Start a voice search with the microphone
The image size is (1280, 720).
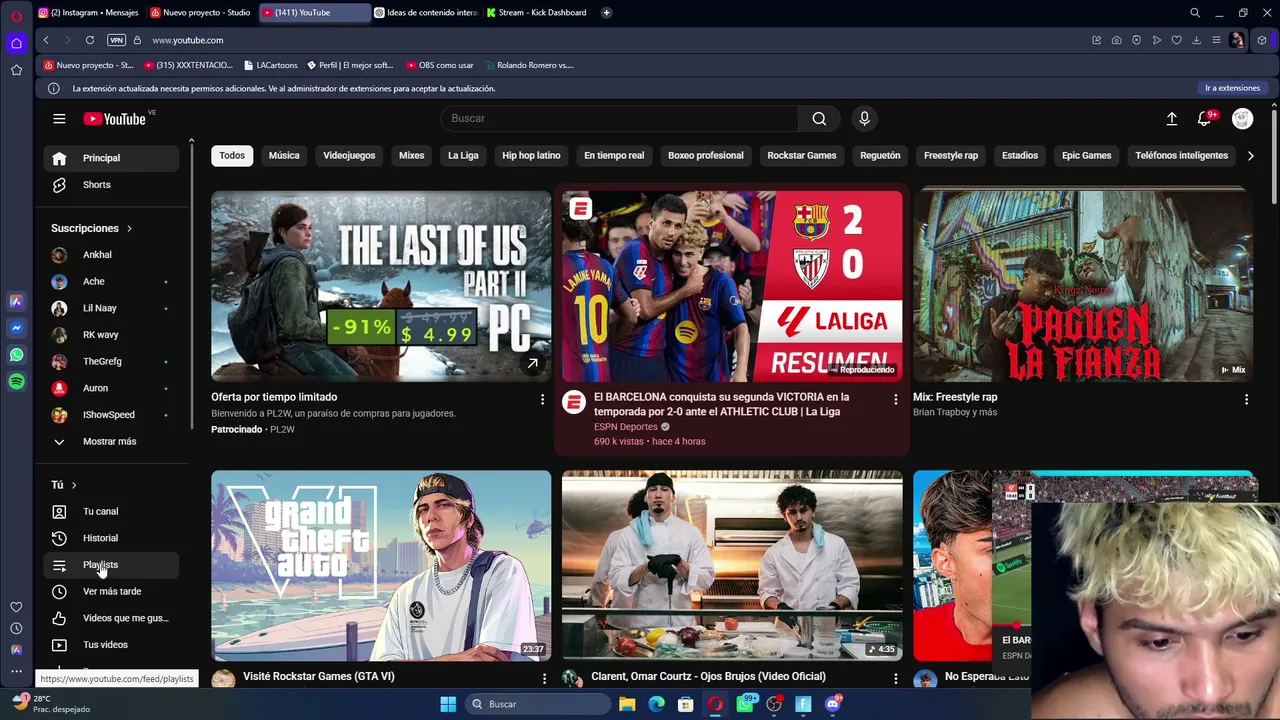(865, 119)
